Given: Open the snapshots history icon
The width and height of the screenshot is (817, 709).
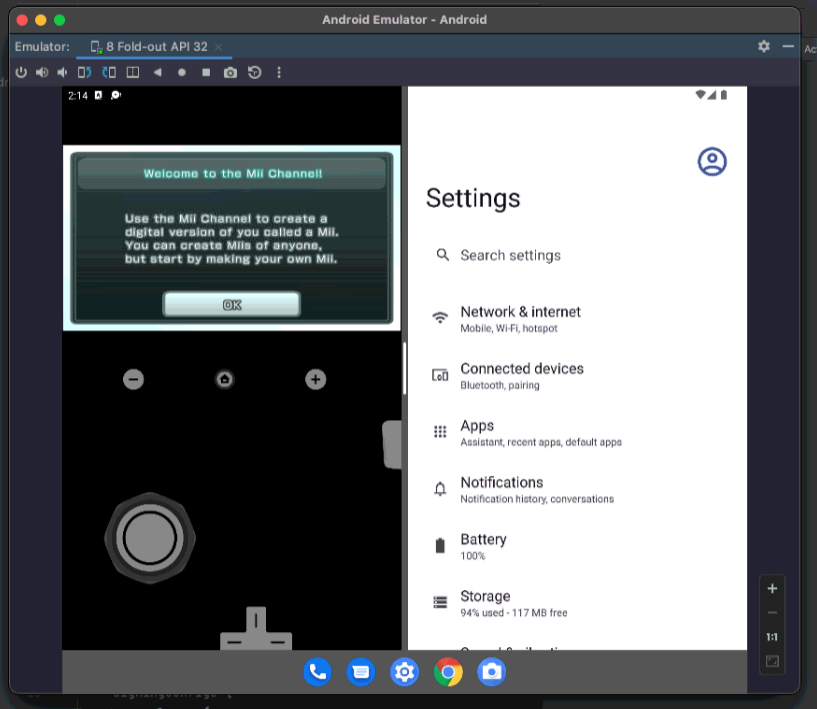Looking at the screenshot, I should (x=255, y=72).
